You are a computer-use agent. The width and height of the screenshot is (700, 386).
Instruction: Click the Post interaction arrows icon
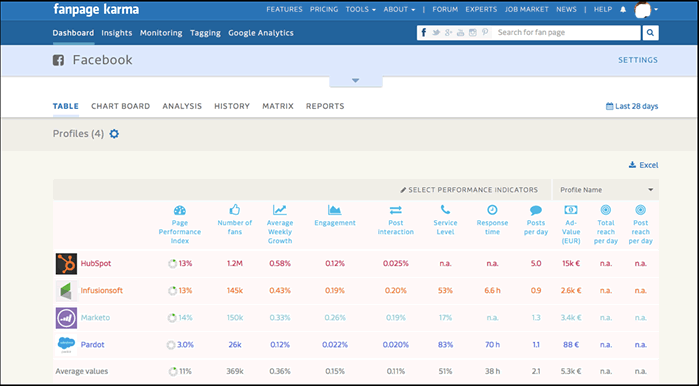pos(396,210)
